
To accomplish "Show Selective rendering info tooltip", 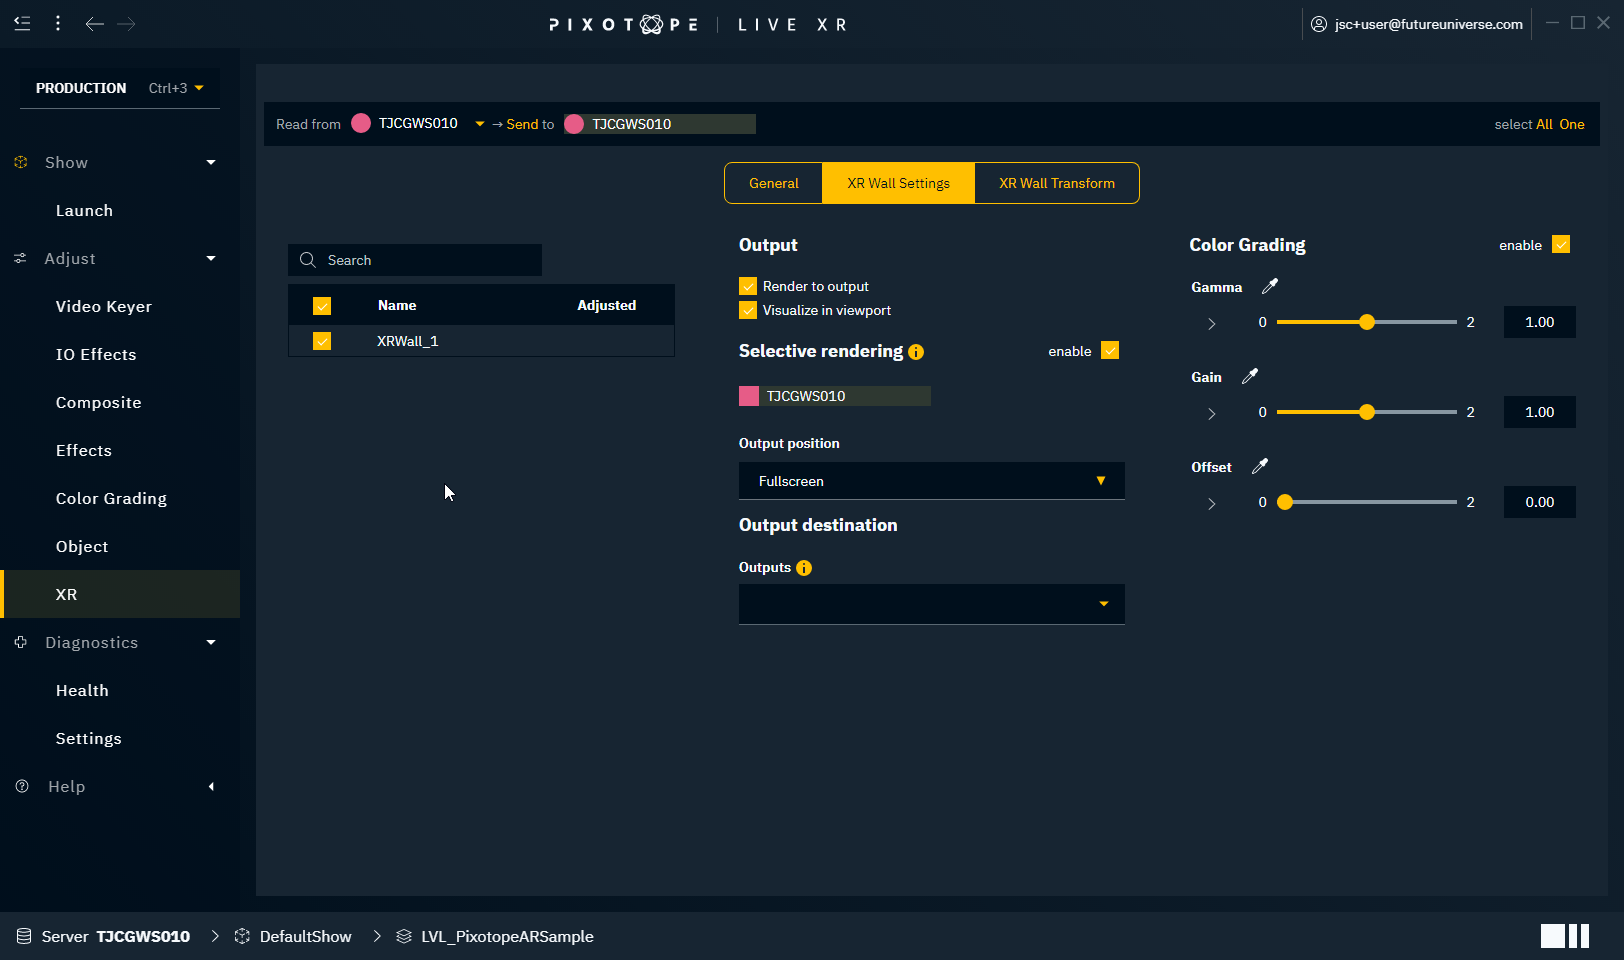I will coord(916,352).
